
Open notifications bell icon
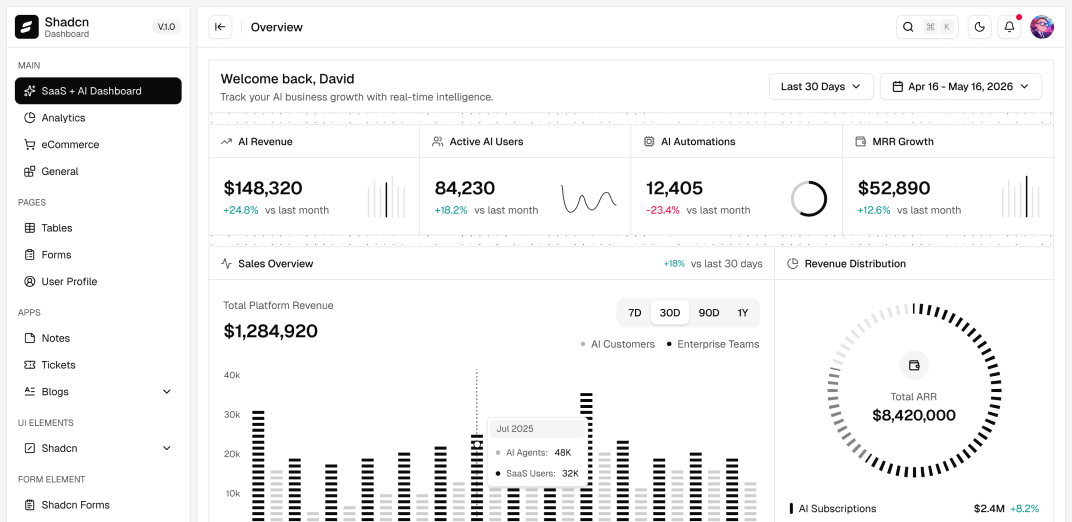(x=1009, y=27)
